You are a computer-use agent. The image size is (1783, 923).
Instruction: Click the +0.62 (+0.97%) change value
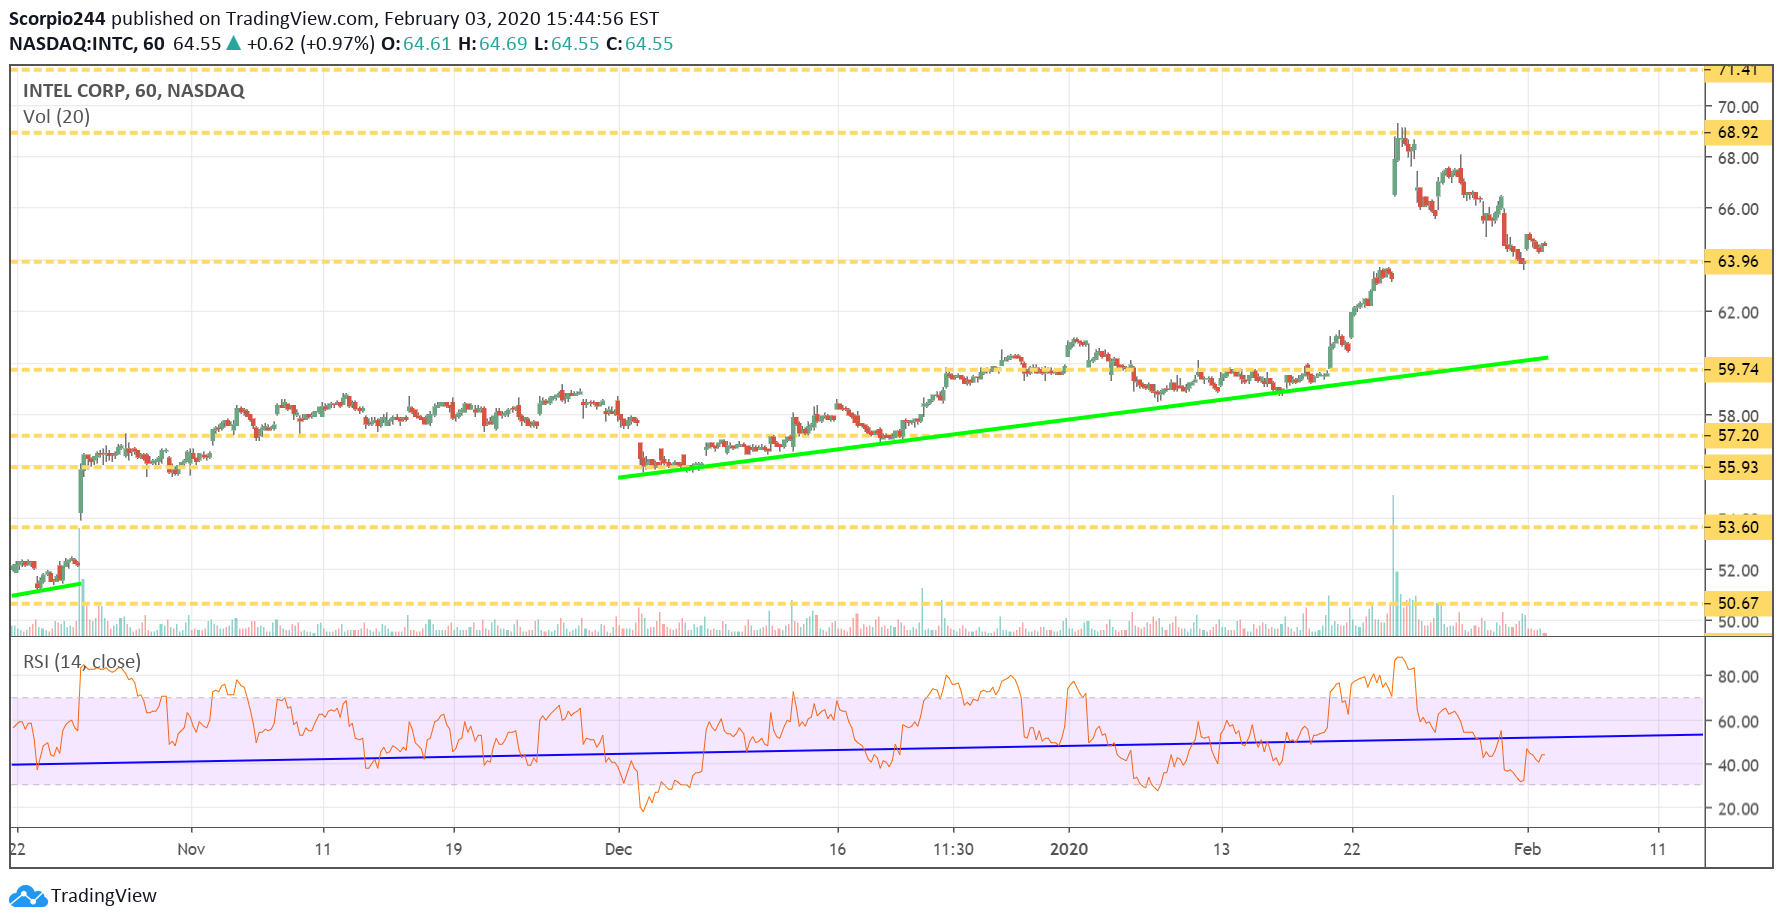[311, 44]
